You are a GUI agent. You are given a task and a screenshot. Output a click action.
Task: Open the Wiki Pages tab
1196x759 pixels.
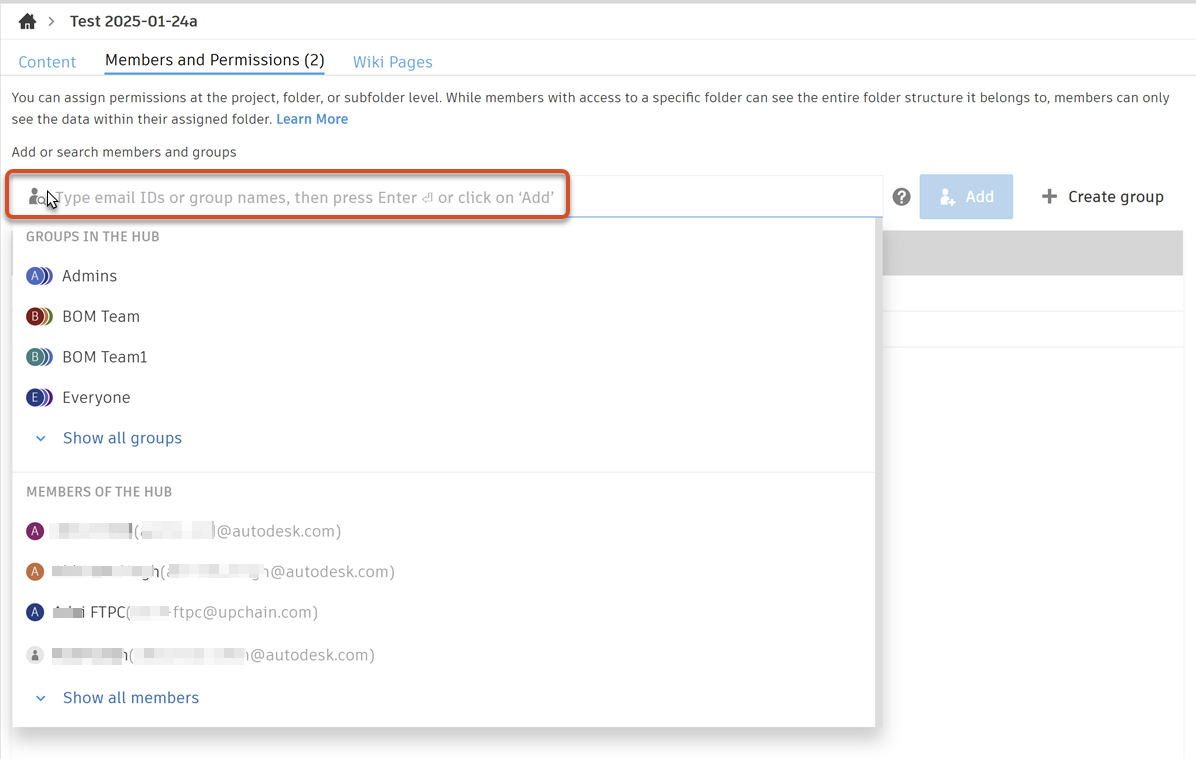click(x=392, y=61)
